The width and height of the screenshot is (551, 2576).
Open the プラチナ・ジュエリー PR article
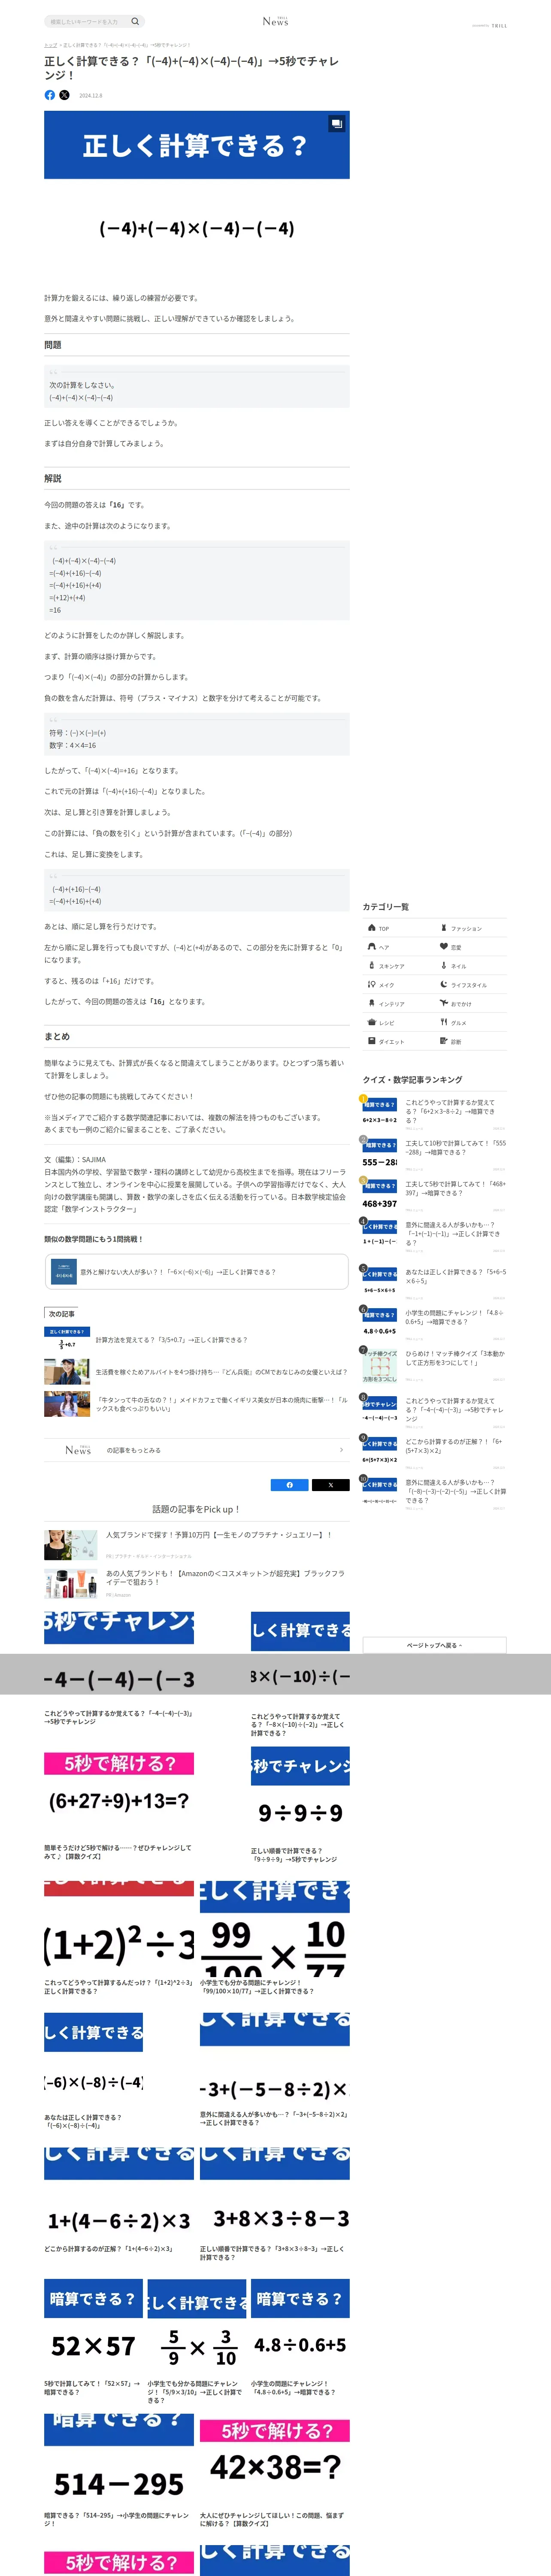pos(196,1545)
